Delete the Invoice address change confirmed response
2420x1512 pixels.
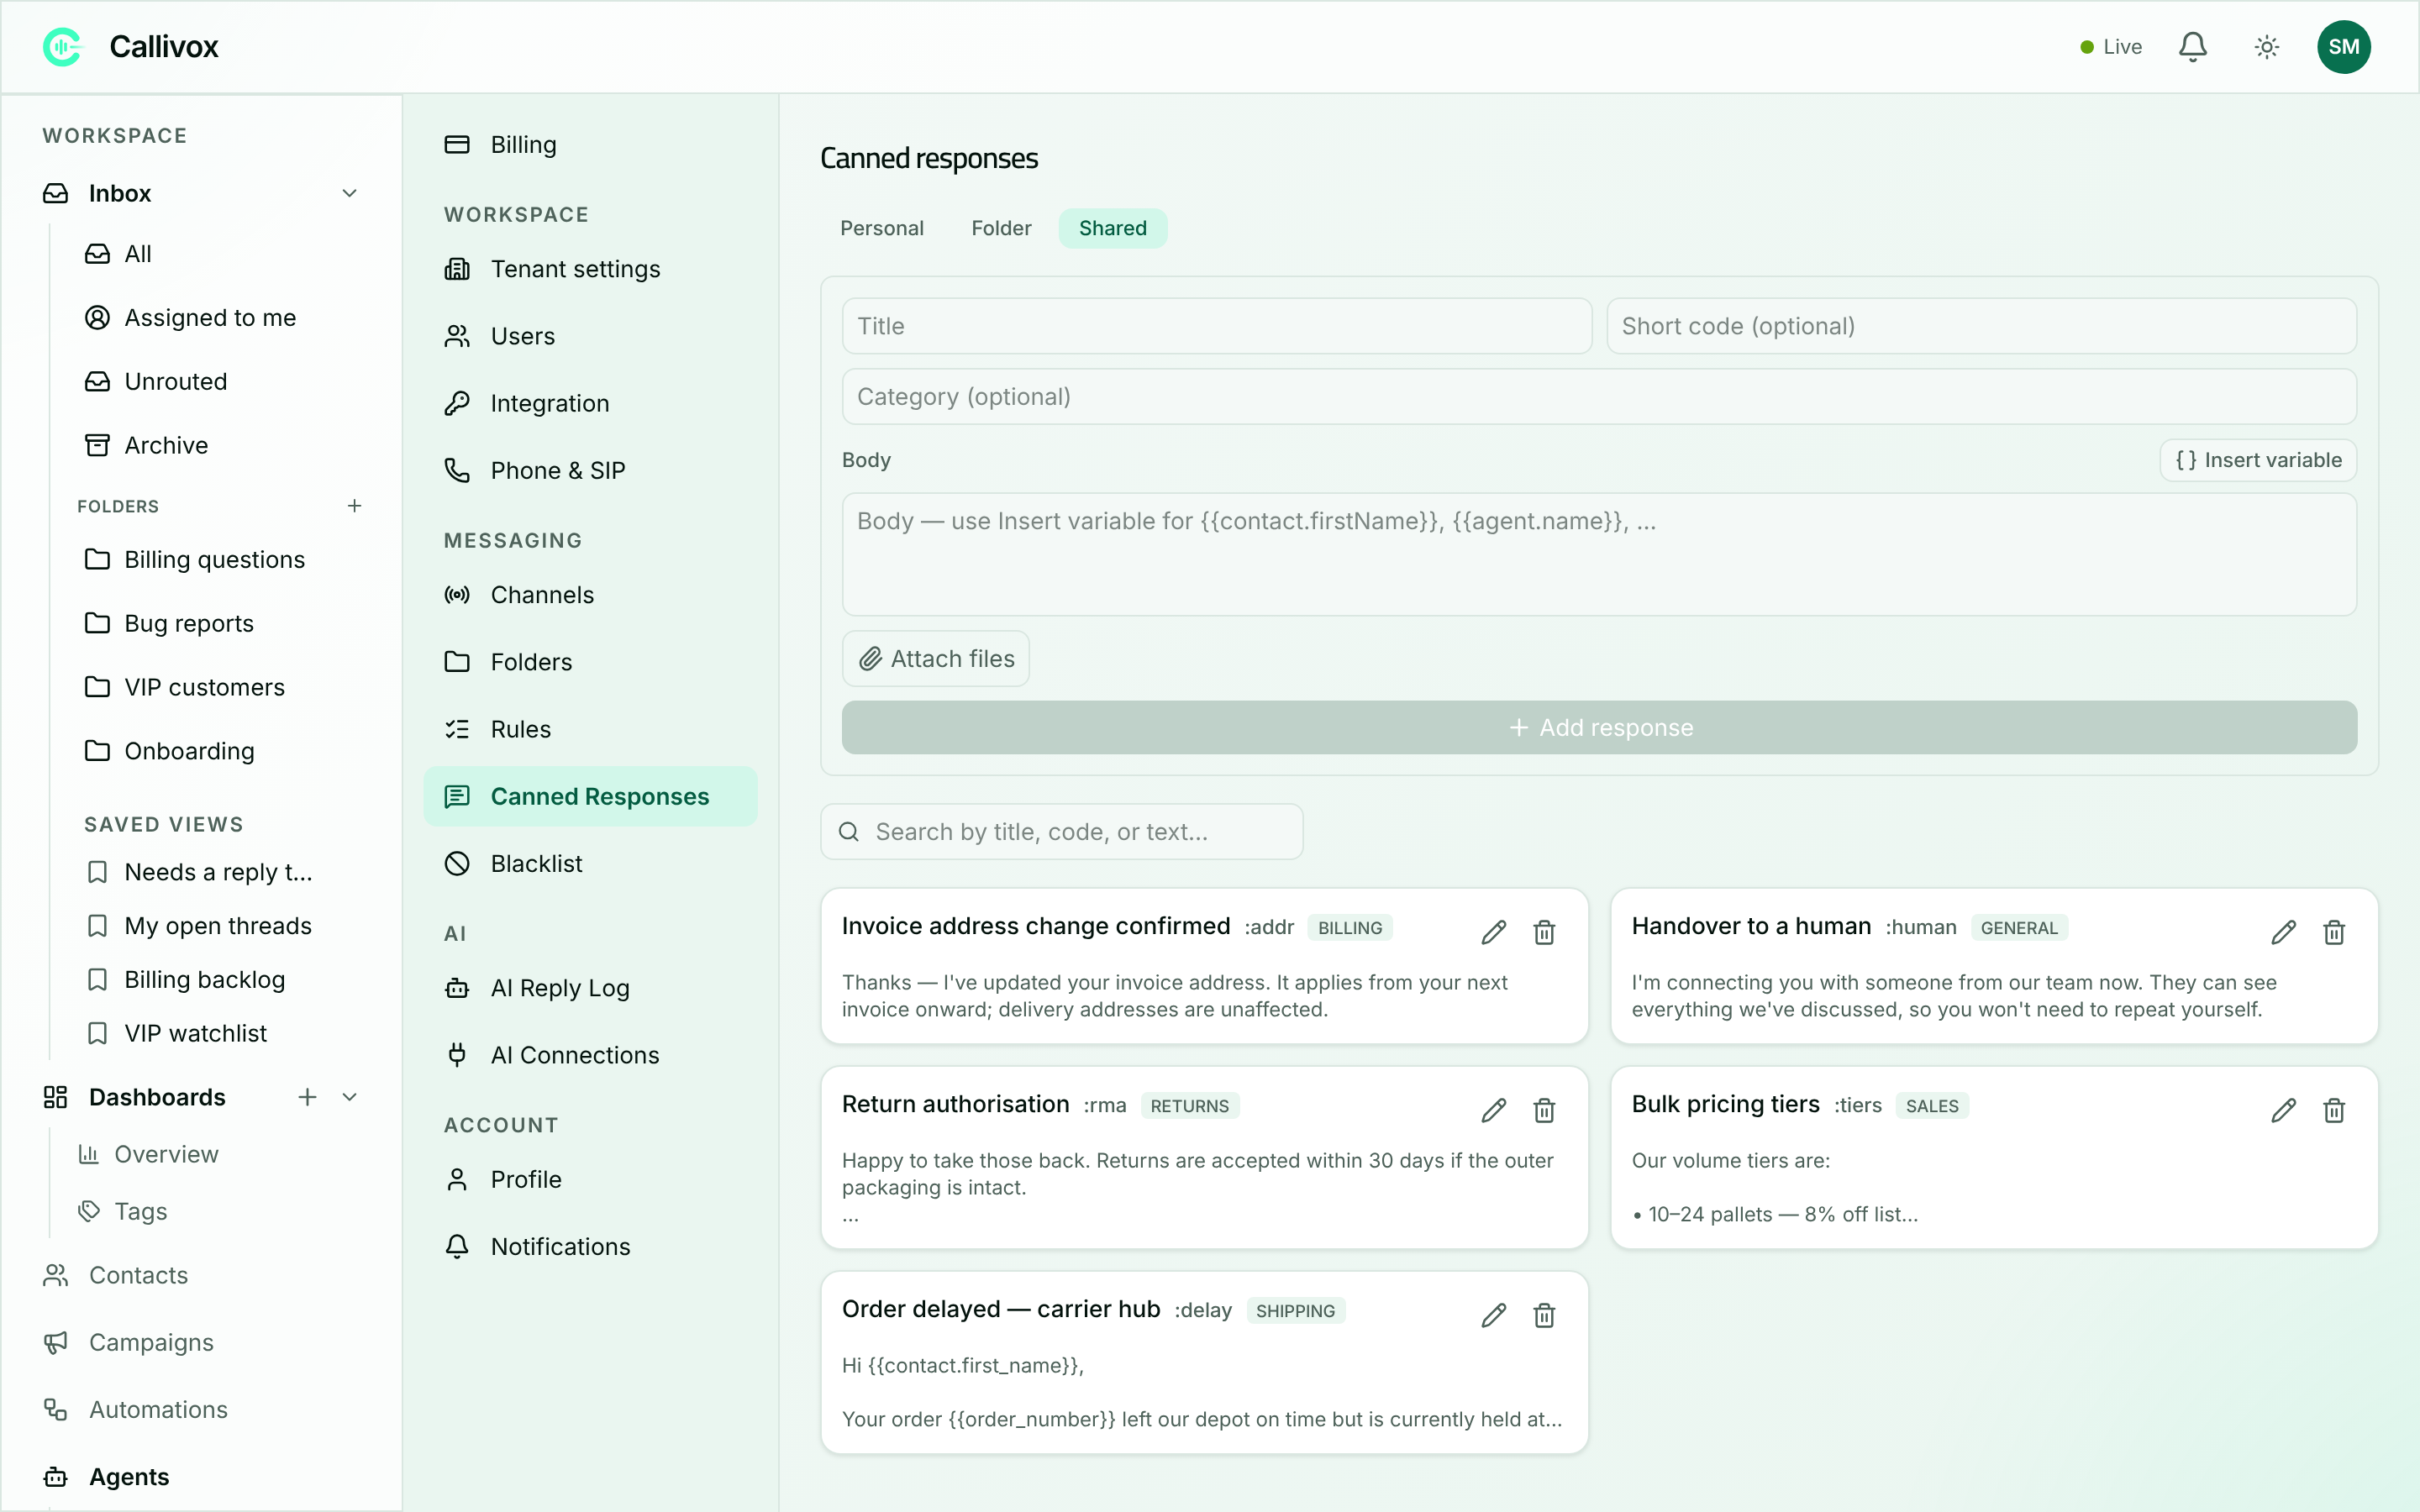coord(1544,932)
